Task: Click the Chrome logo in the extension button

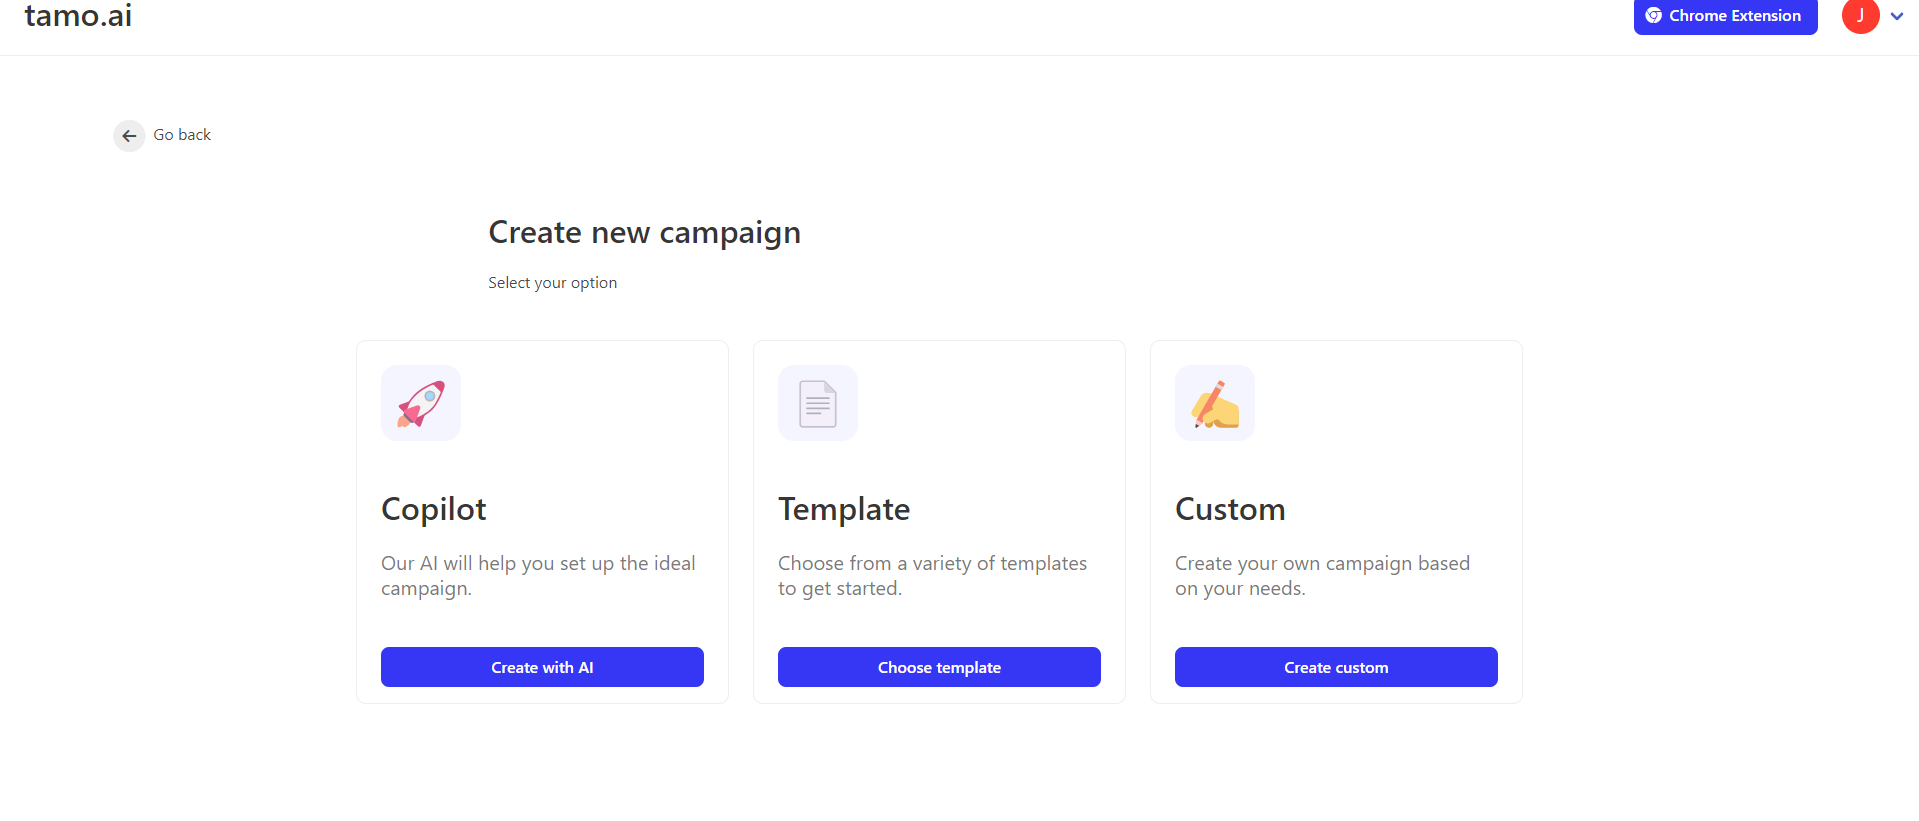Action: click(1654, 16)
